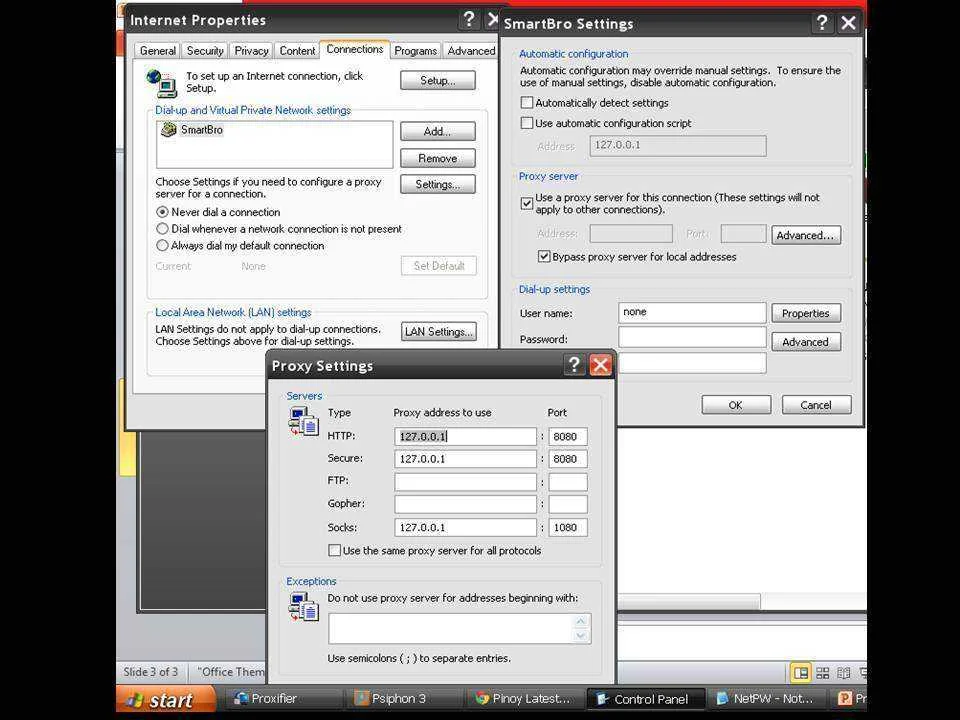Screen dimensions: 960x720
Task: Click the Secure proxy address field
Action: tap(465, 459)
